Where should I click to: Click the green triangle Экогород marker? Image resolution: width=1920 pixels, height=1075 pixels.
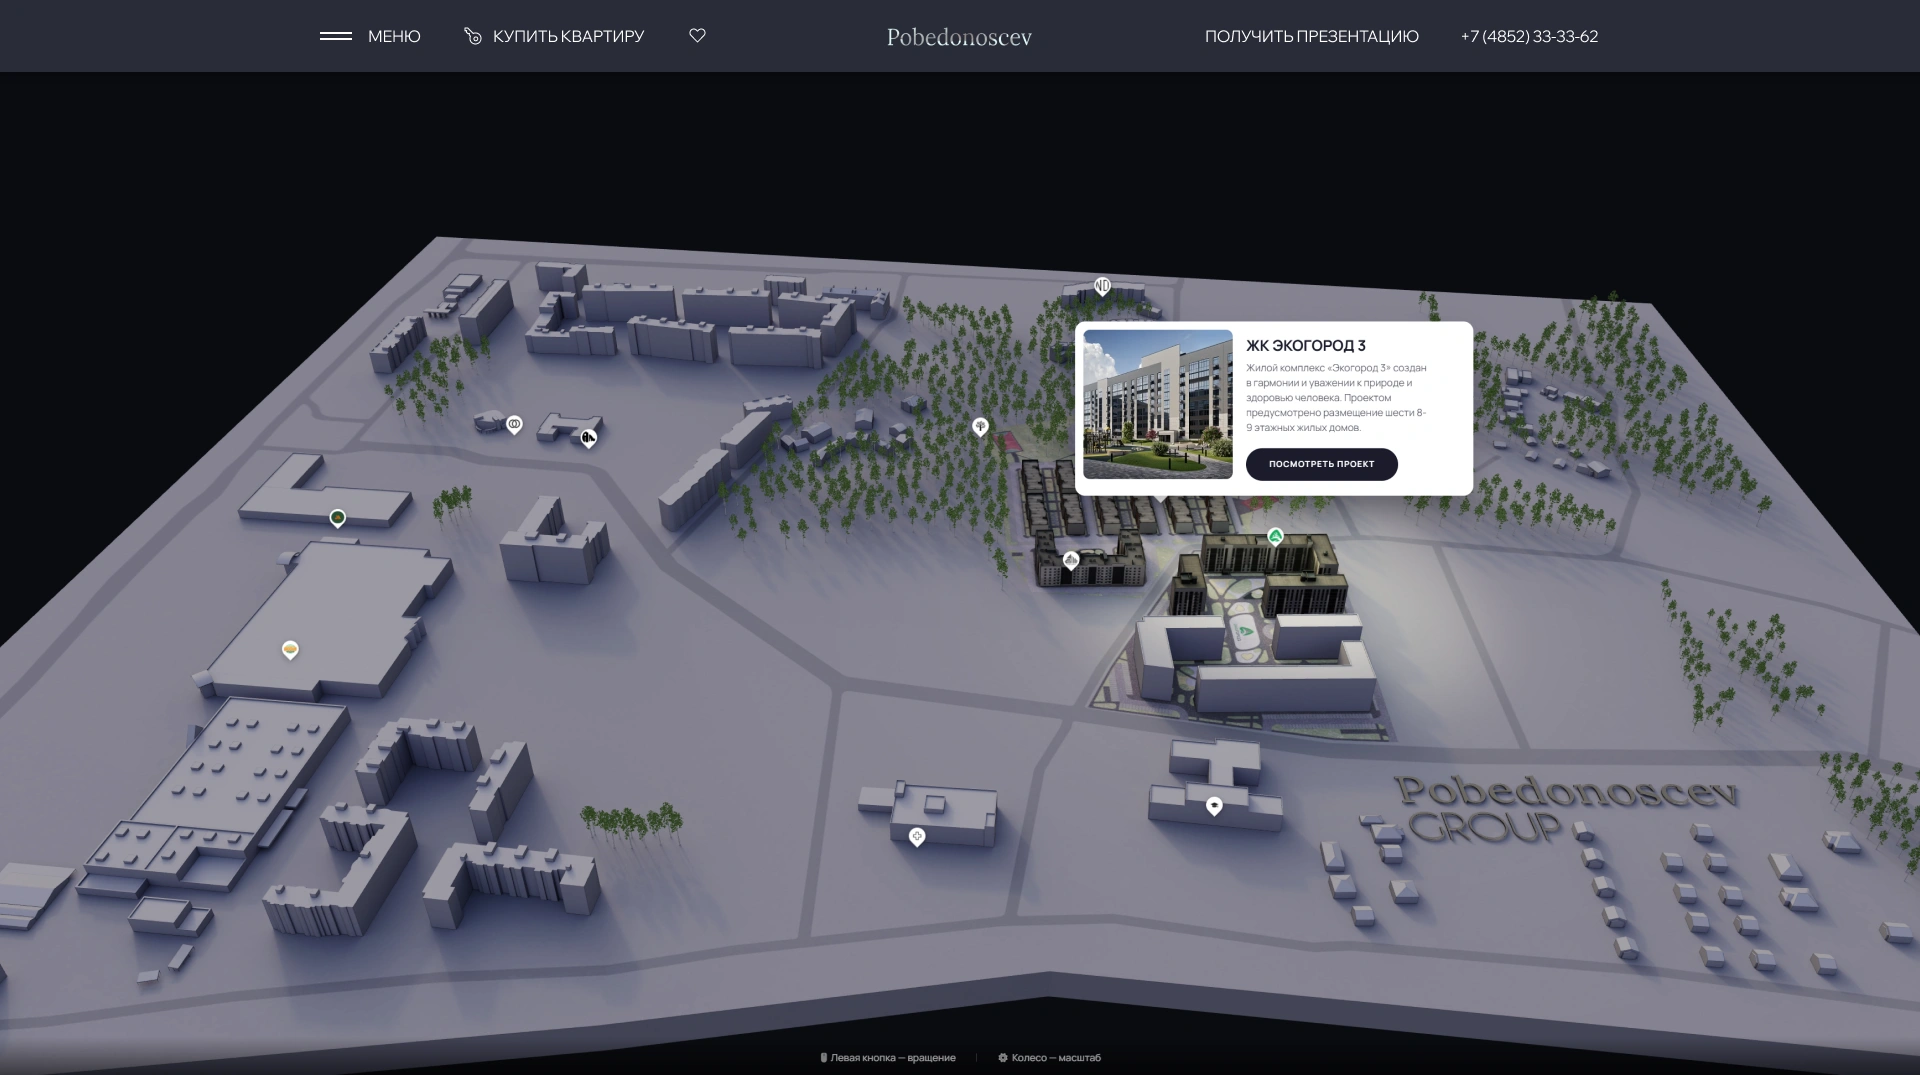click(1275, 537)
